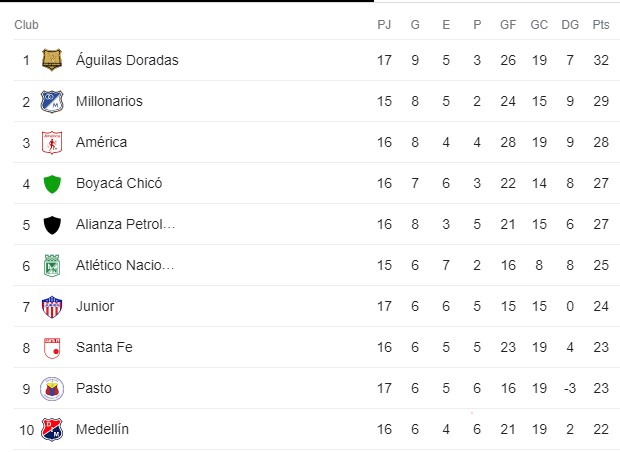Open the América red crest icon
Image resolution: width=620 pixels, height=452 pixels.
(52, 142)
